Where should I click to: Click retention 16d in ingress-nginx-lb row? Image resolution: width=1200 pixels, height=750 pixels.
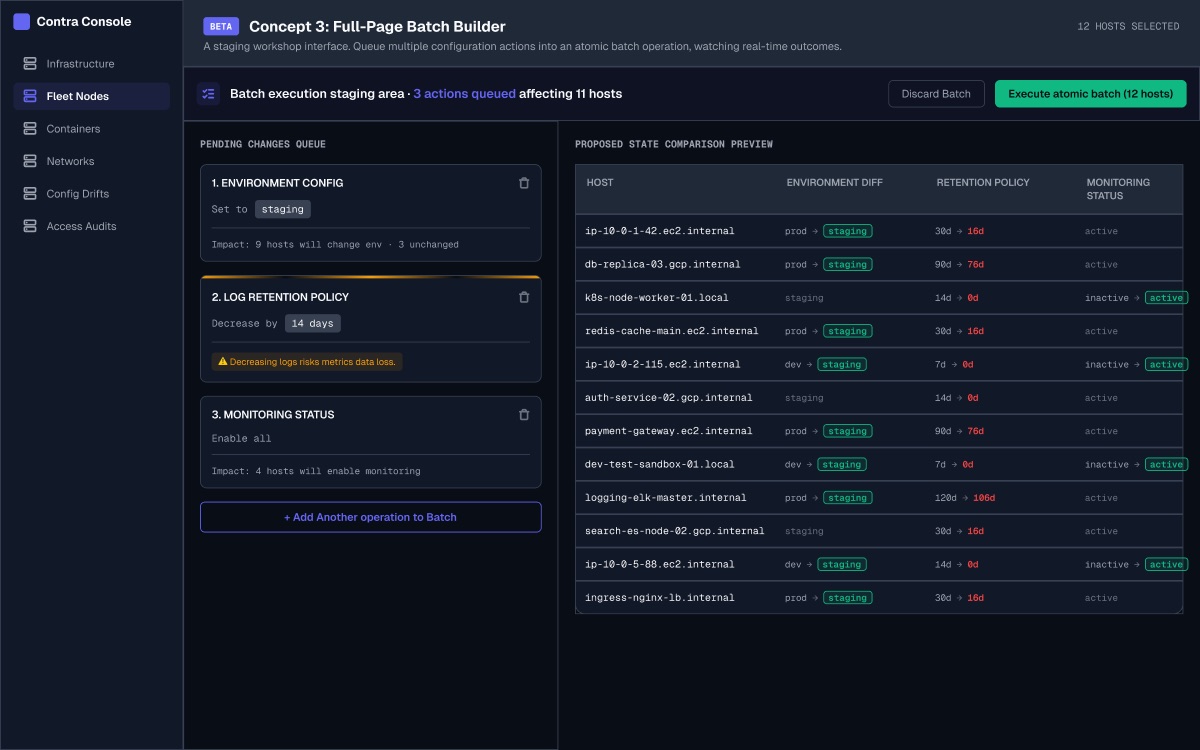[976, 598]
